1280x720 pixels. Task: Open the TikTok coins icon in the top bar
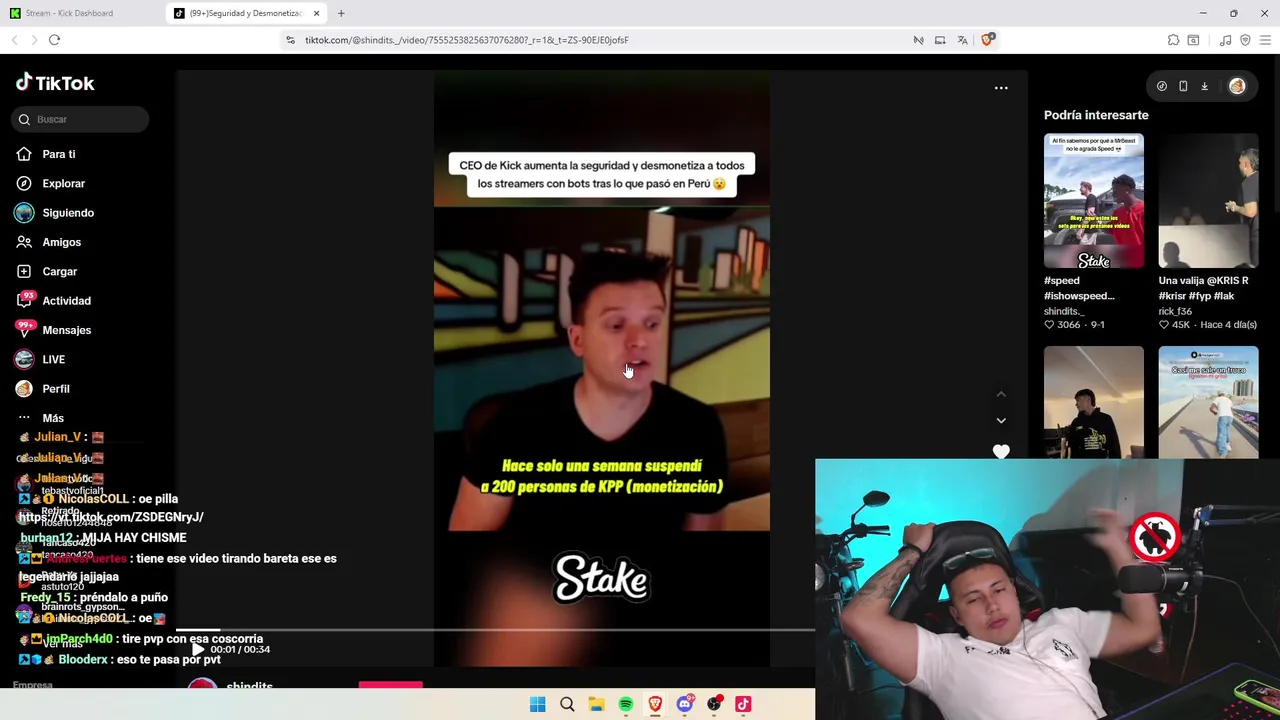1161,86
